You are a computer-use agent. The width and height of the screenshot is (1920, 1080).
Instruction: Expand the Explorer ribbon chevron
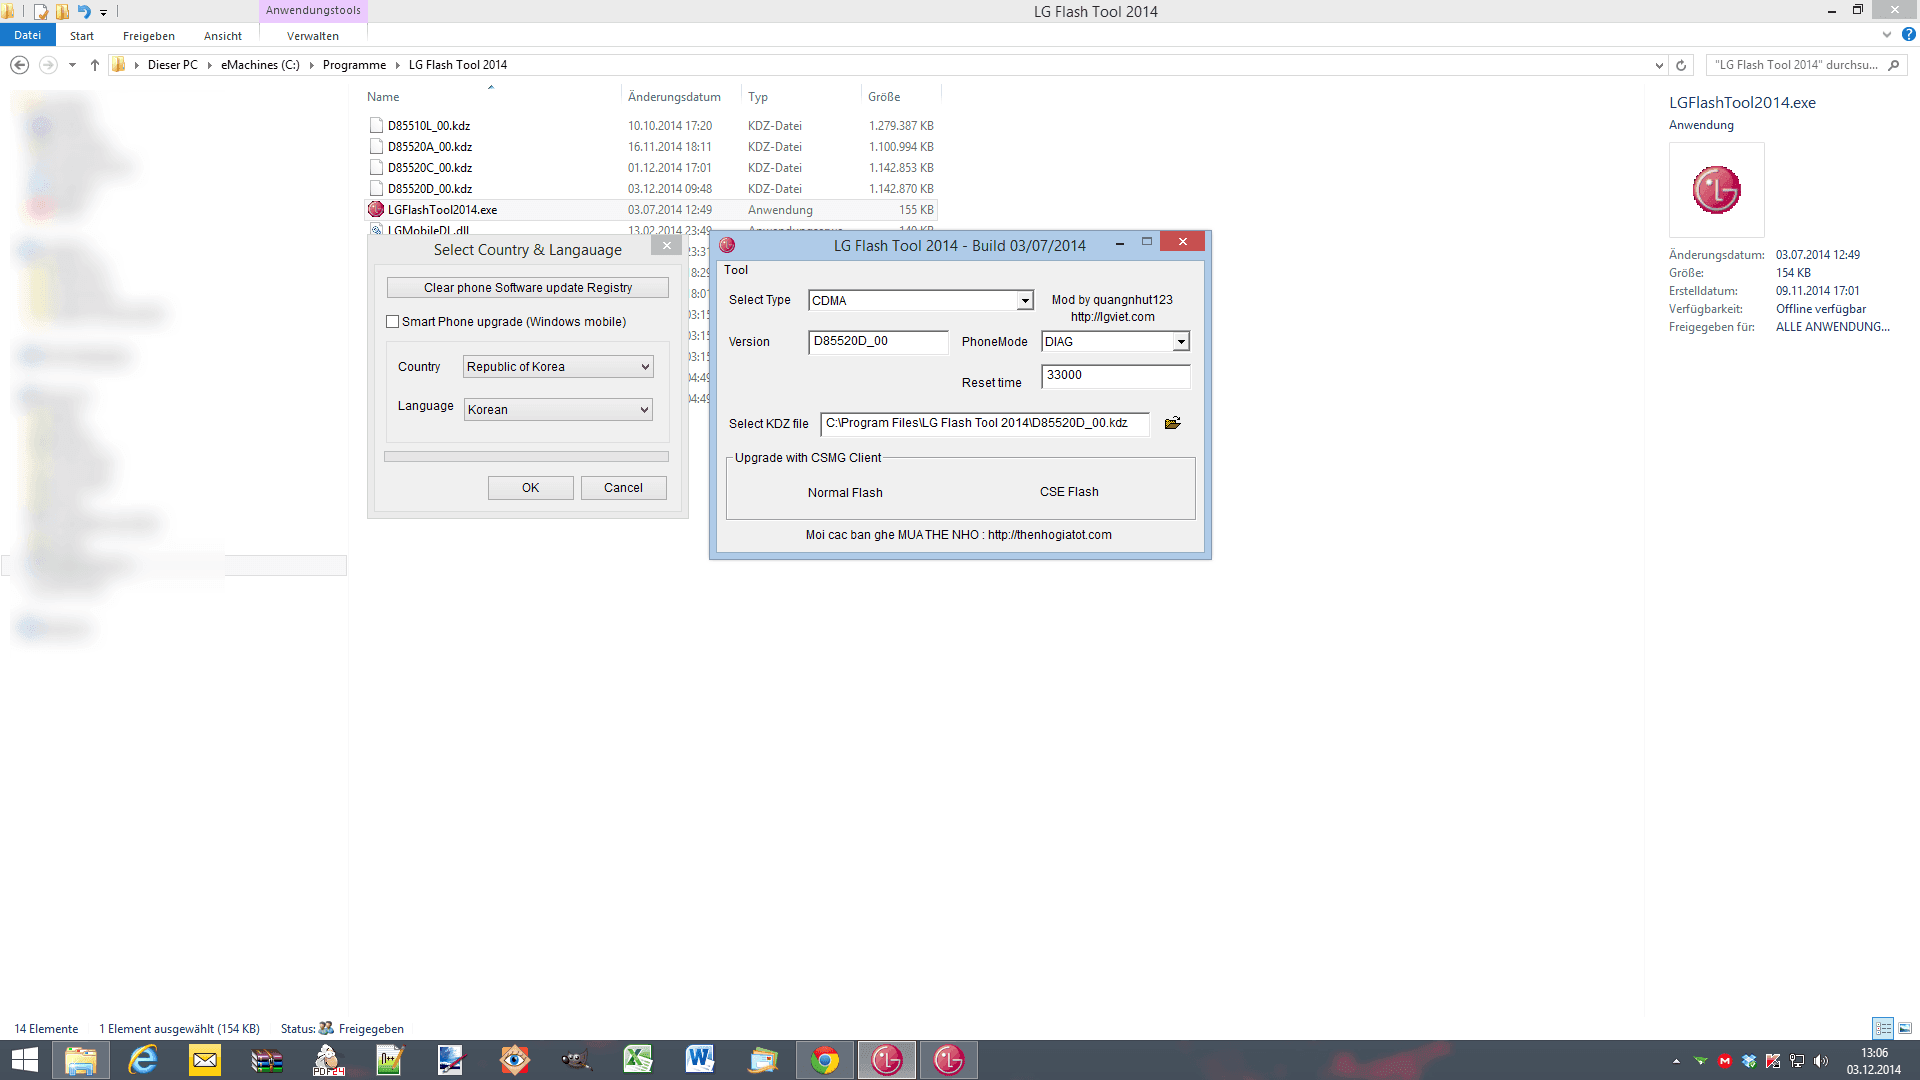(x=1887, y=35)
